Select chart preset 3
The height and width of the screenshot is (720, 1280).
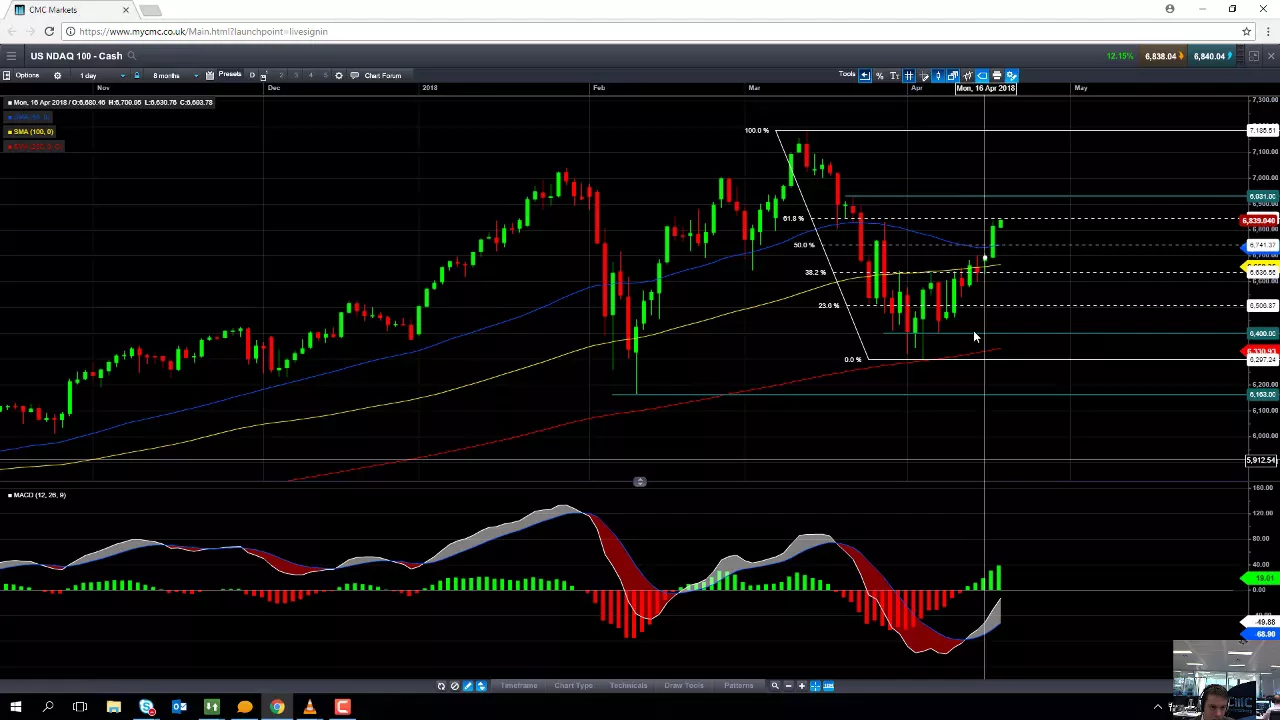point(295,76)
